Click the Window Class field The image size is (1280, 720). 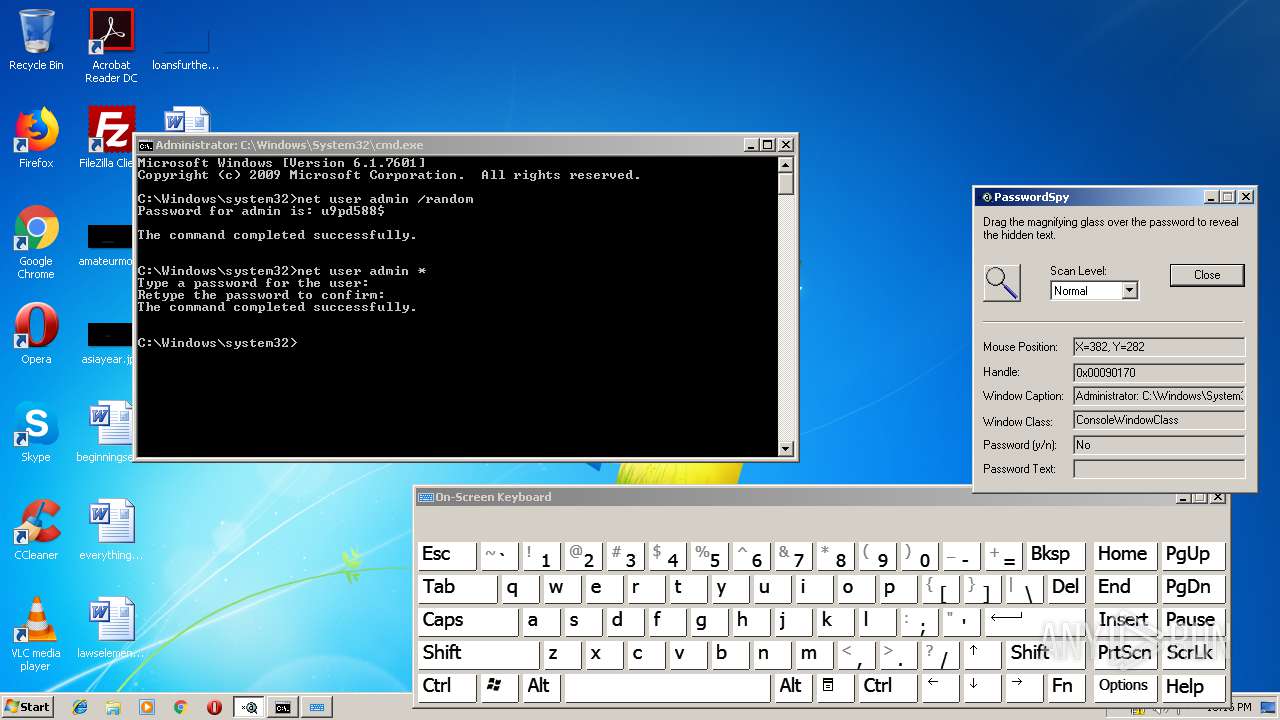1159,420
